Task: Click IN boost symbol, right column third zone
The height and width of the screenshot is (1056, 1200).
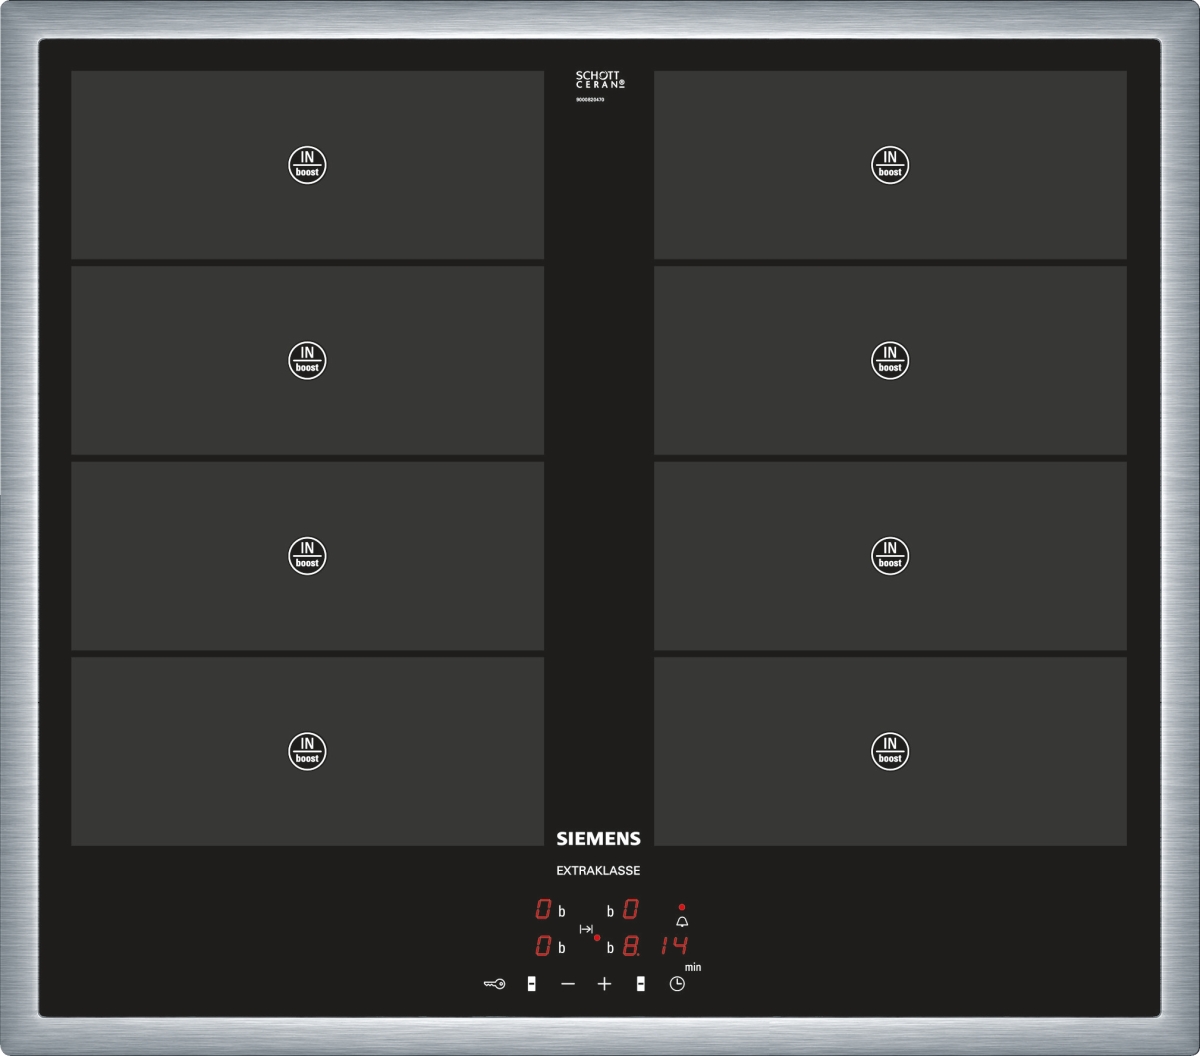Action: pos(889,556)
